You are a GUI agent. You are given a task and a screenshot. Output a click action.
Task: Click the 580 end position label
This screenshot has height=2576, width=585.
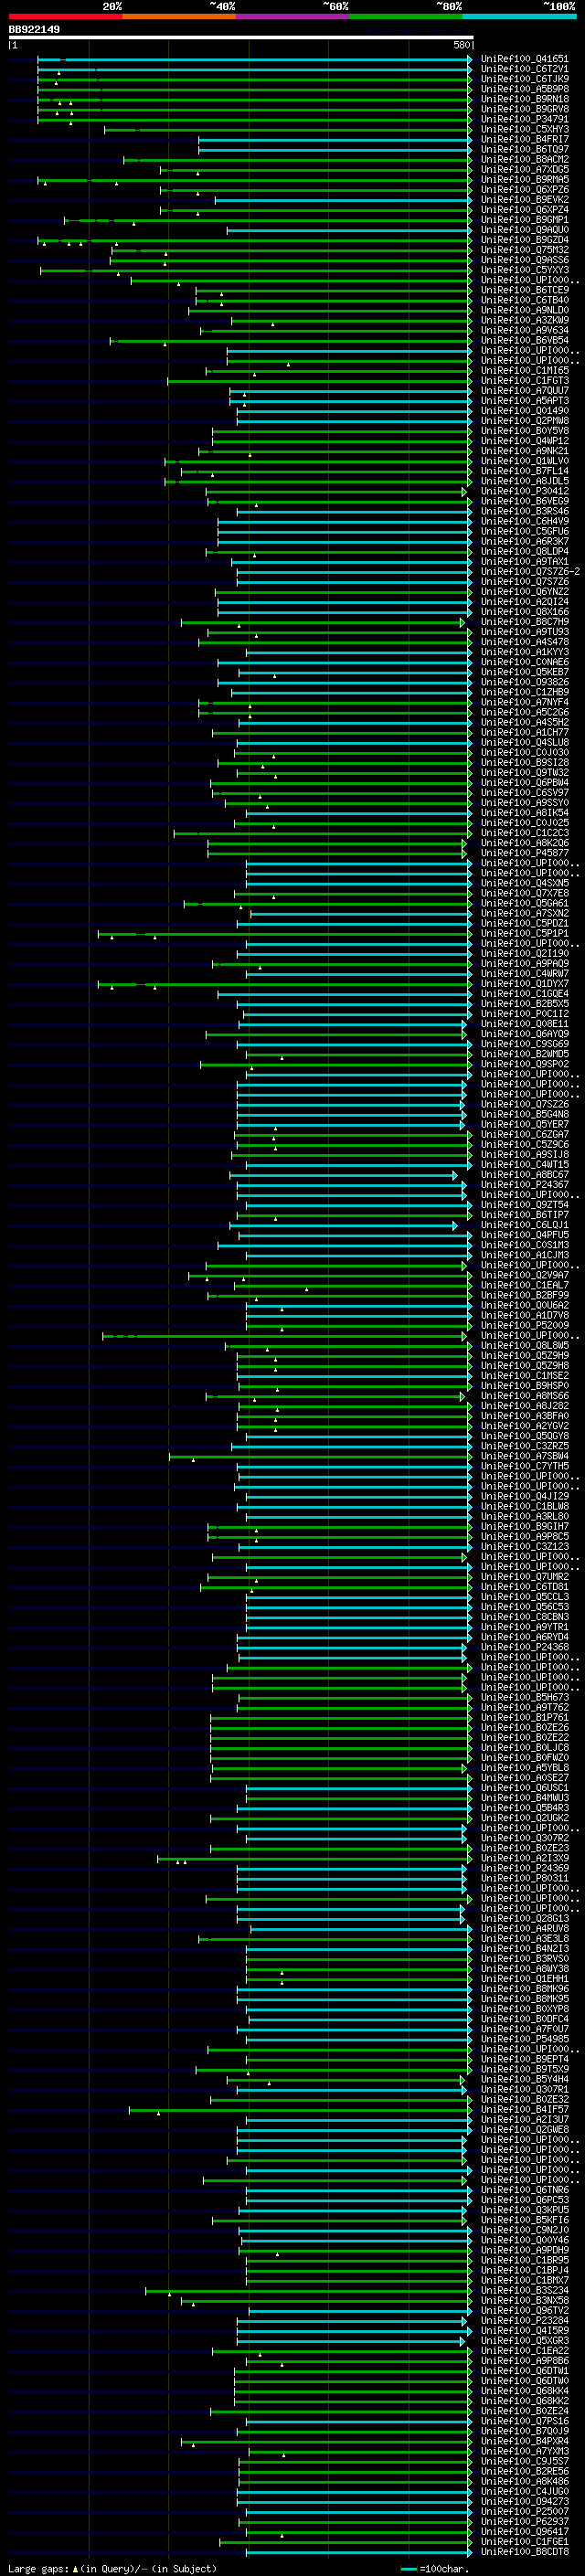pyautogui.click(x=462, y=45)
